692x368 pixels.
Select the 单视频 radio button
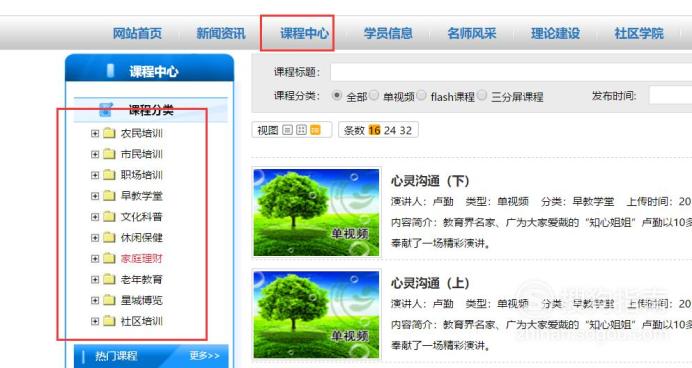(374, 95)
